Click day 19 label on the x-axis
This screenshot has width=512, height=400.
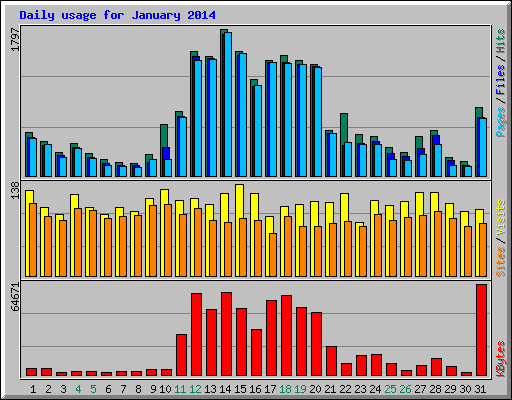point(300,389)
